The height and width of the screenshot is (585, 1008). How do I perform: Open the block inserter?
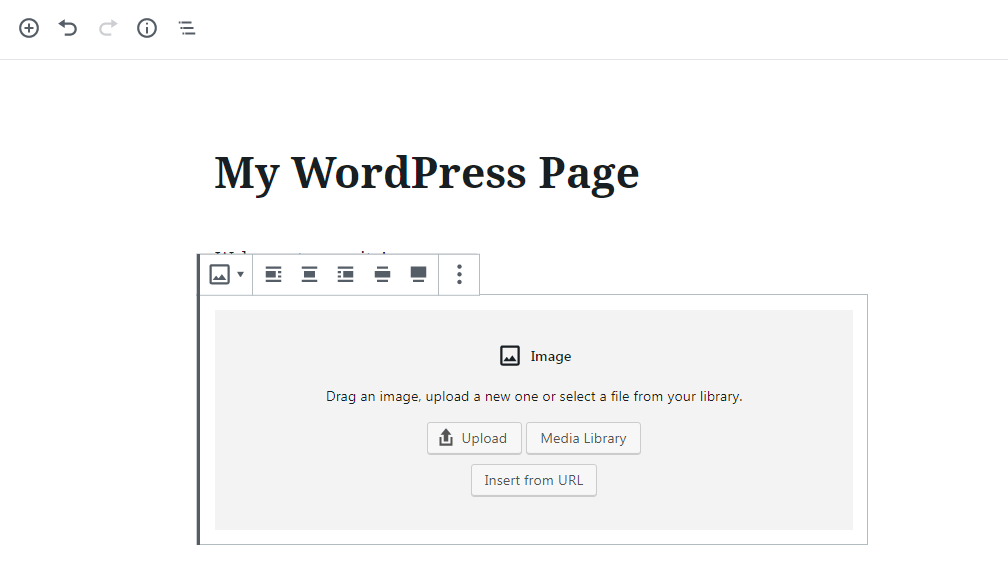pyautogui.click(x=28, y=28)
